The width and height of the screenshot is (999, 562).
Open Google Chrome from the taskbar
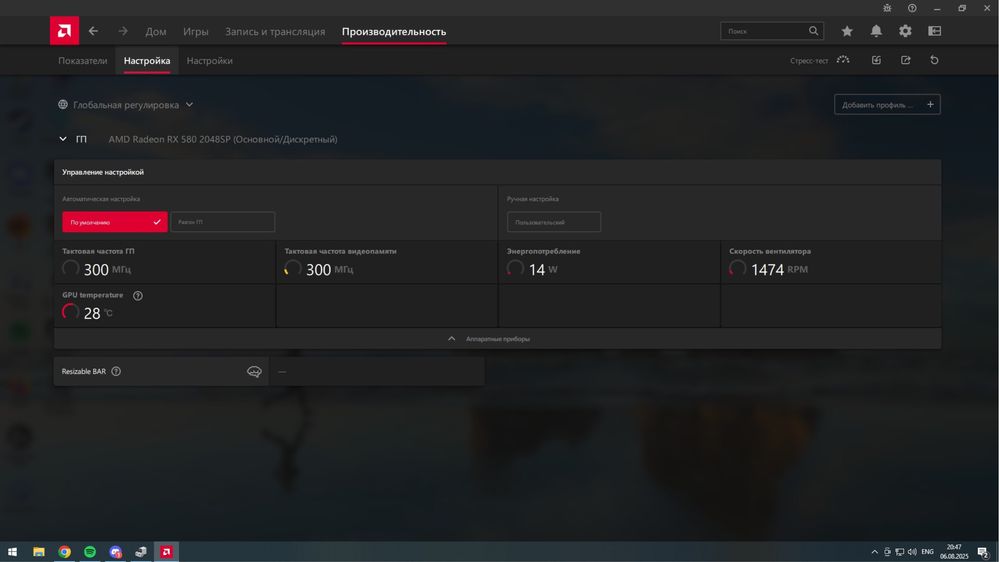(x=64, y=552)
